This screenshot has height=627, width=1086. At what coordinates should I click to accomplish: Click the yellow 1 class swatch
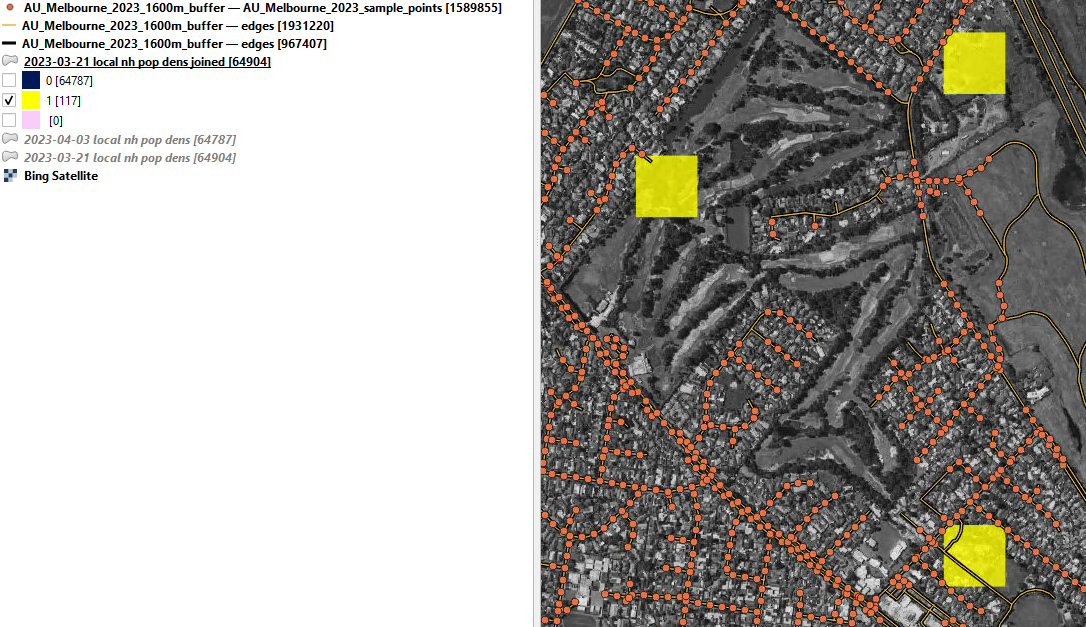[31, 100]
